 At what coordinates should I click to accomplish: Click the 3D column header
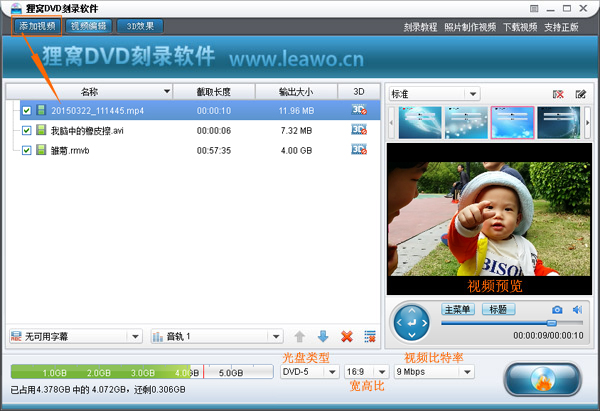[359, 92]
